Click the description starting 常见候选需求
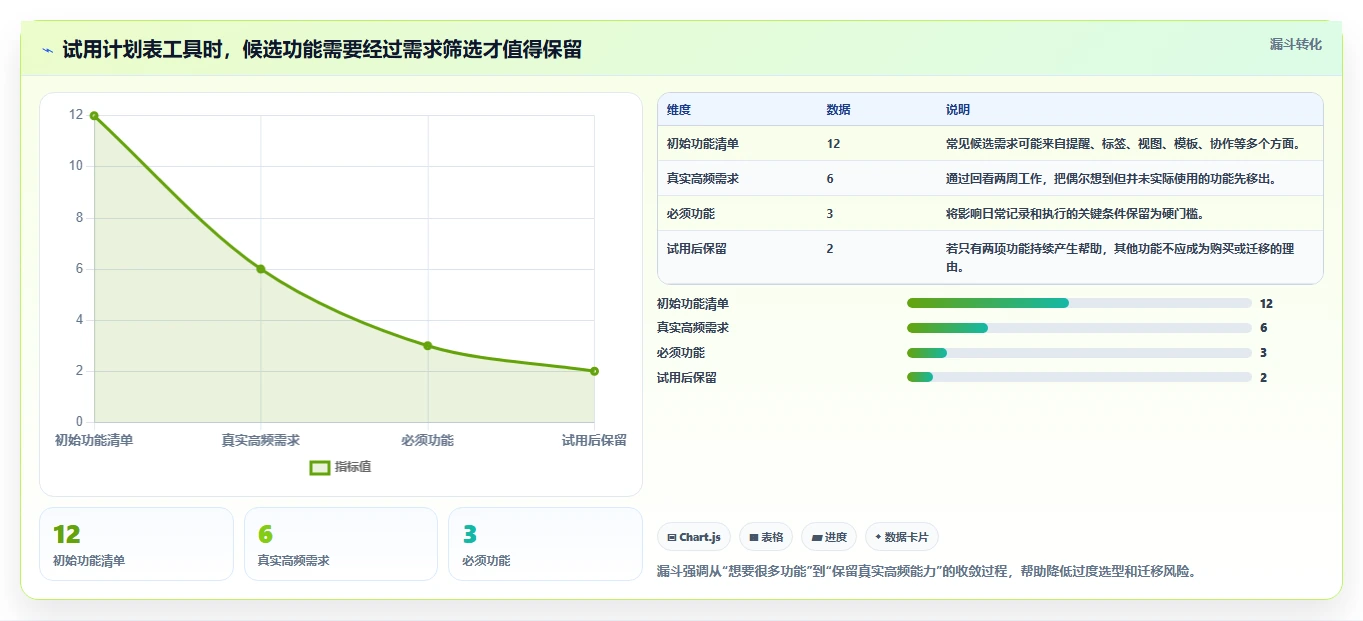The image size is (1363, 621). click(x=1124, y=144)
